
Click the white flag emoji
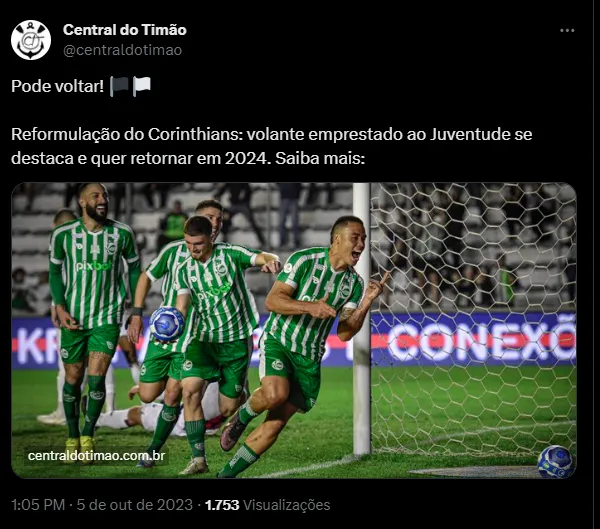142,86
